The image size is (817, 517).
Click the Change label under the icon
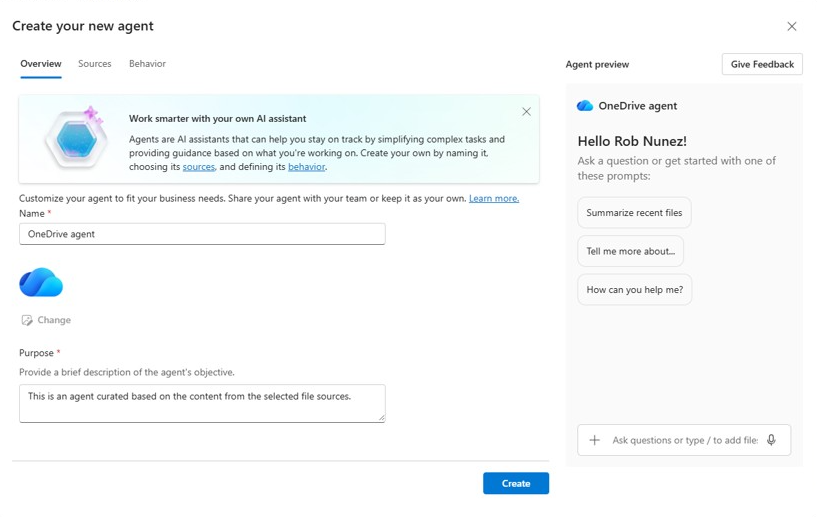pos(54,320)
